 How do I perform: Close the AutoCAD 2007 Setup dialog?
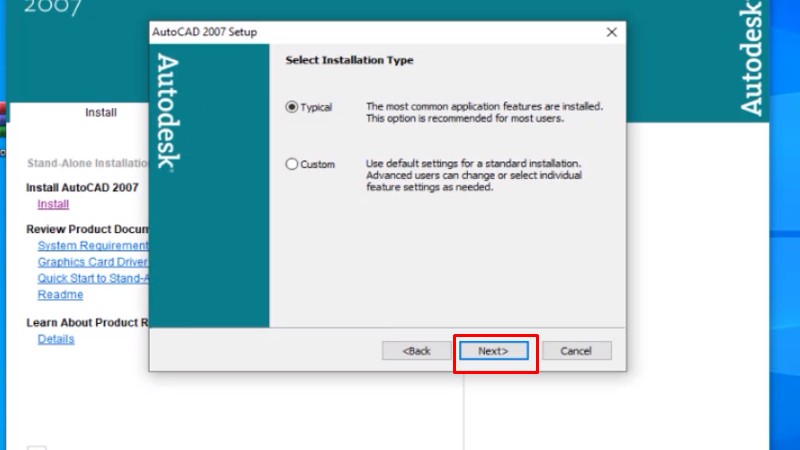click(x=611, y=32)
